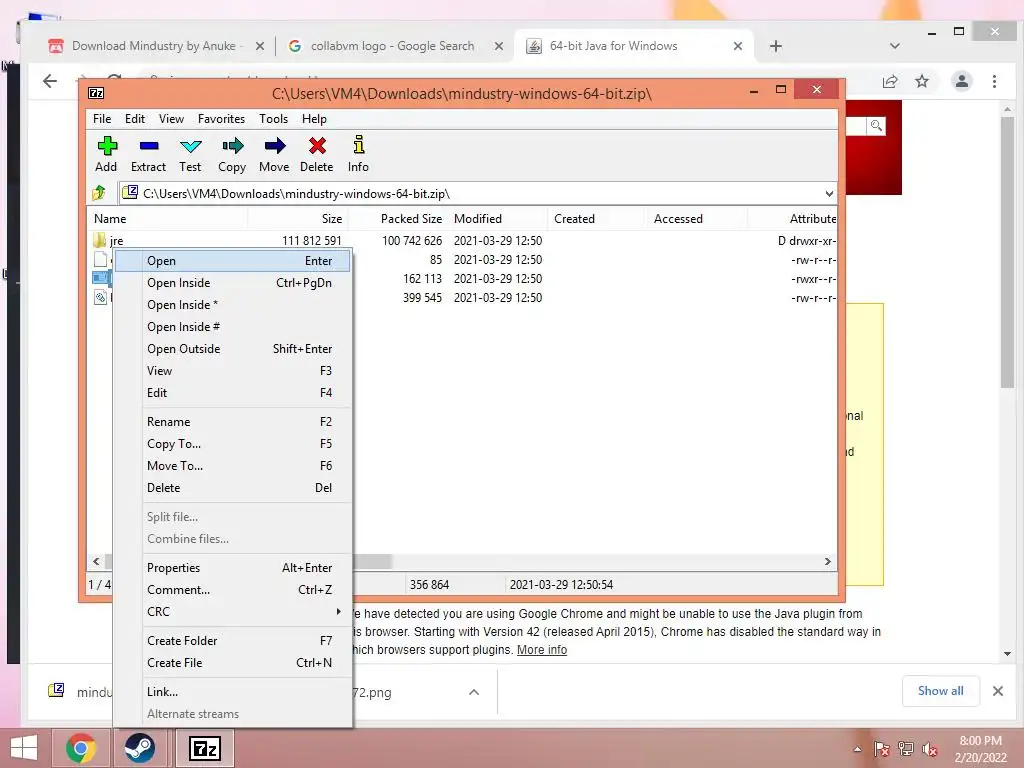Close the collabvm logo Google Search tab

click(x=499, y=46)
